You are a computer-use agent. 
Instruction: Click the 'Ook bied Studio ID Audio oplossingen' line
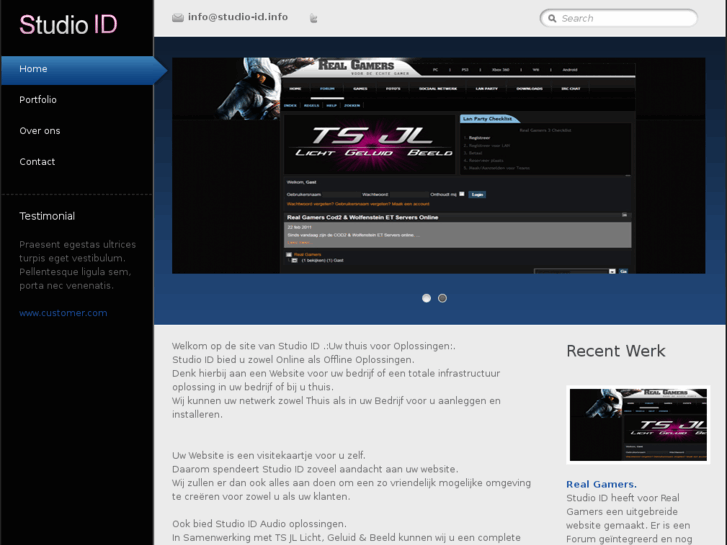259,524
